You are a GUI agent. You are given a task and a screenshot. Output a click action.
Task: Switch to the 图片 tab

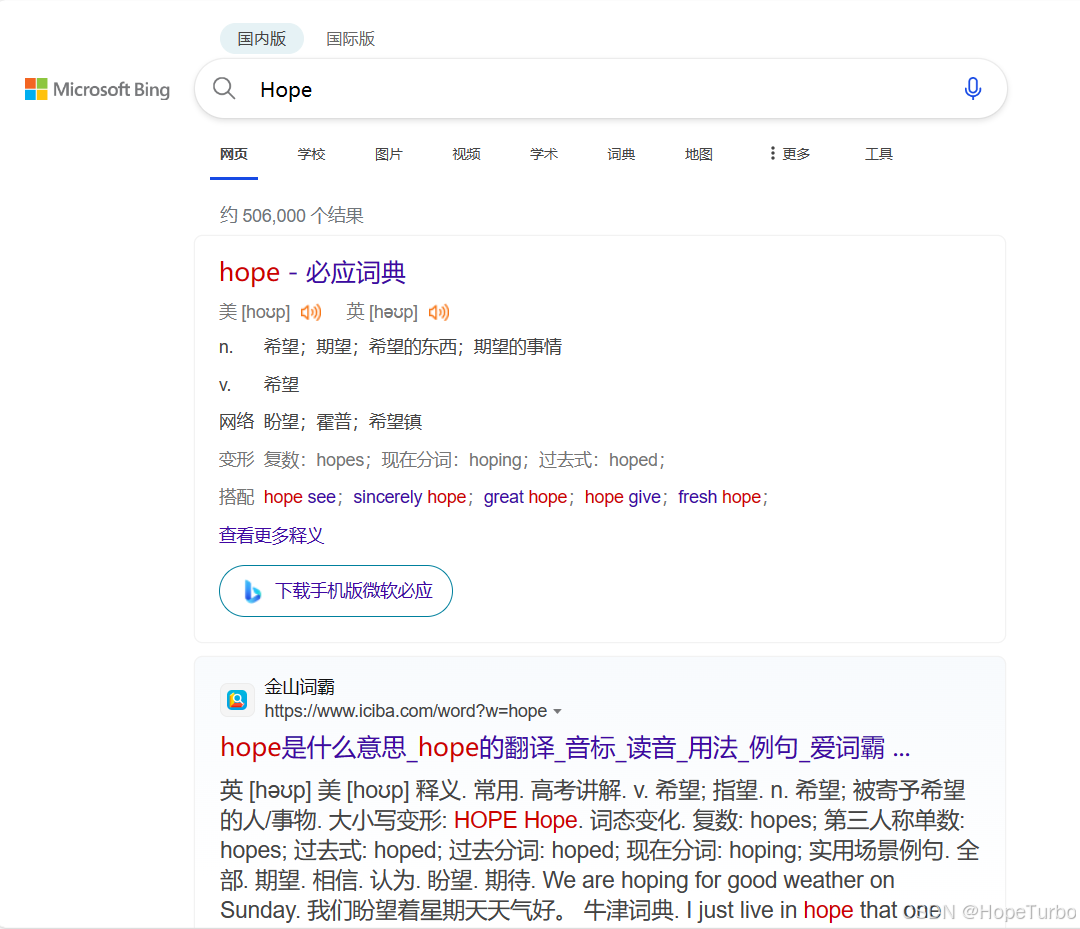[388, 153]
